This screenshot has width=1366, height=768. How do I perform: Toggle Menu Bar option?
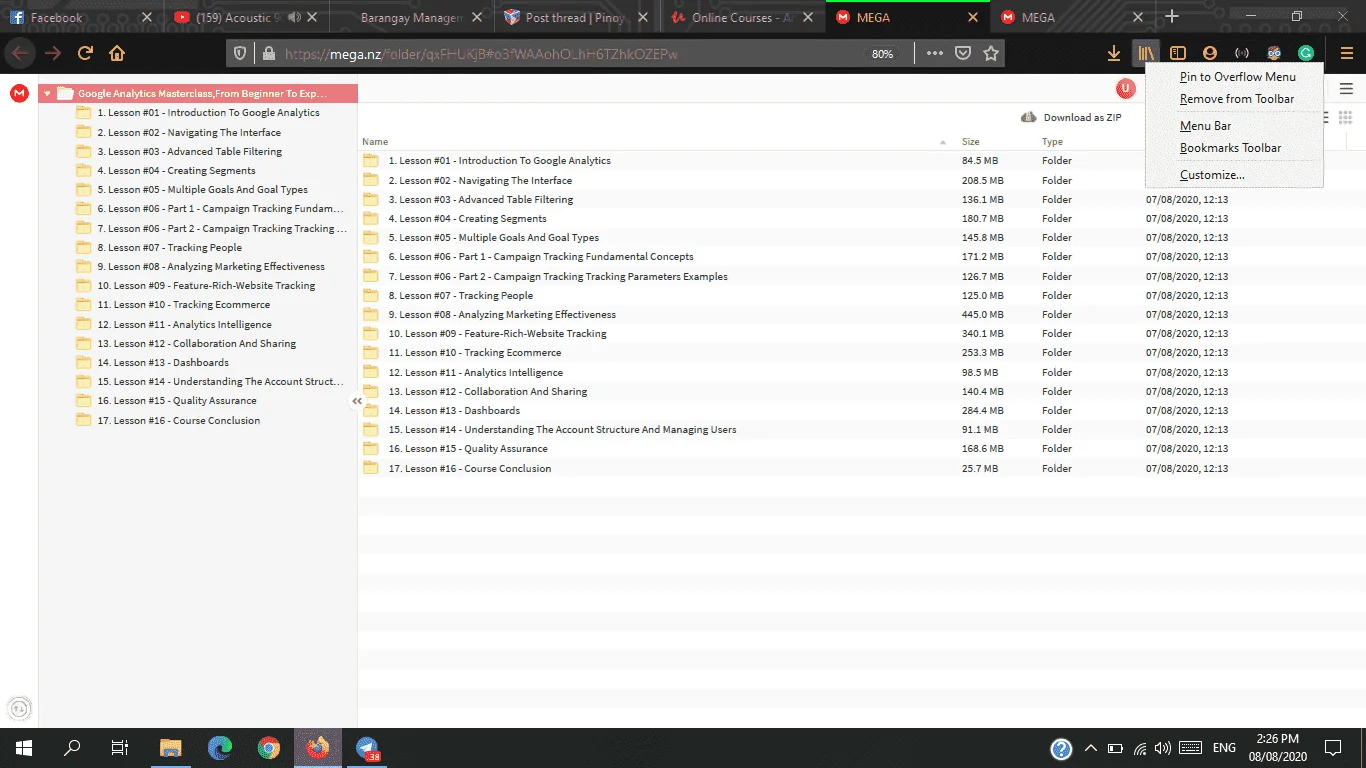point(1205,126)
